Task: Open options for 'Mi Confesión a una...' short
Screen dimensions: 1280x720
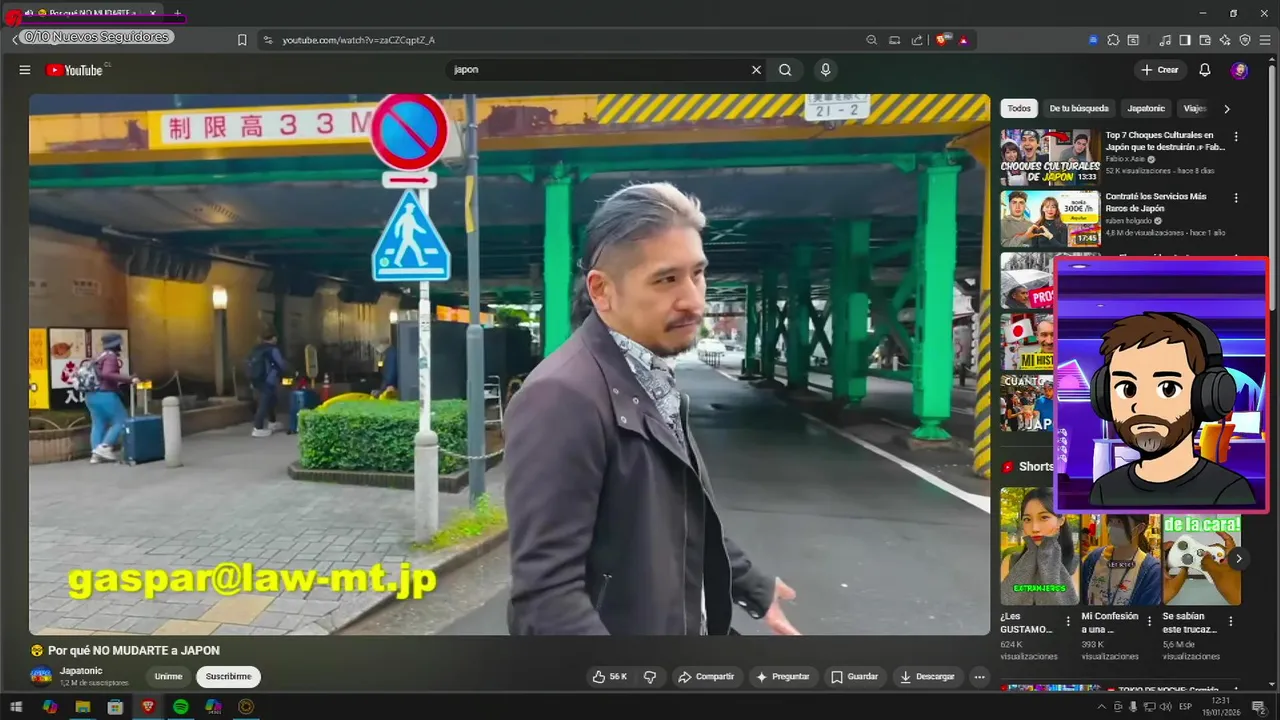Action: tap(1149, 621)
